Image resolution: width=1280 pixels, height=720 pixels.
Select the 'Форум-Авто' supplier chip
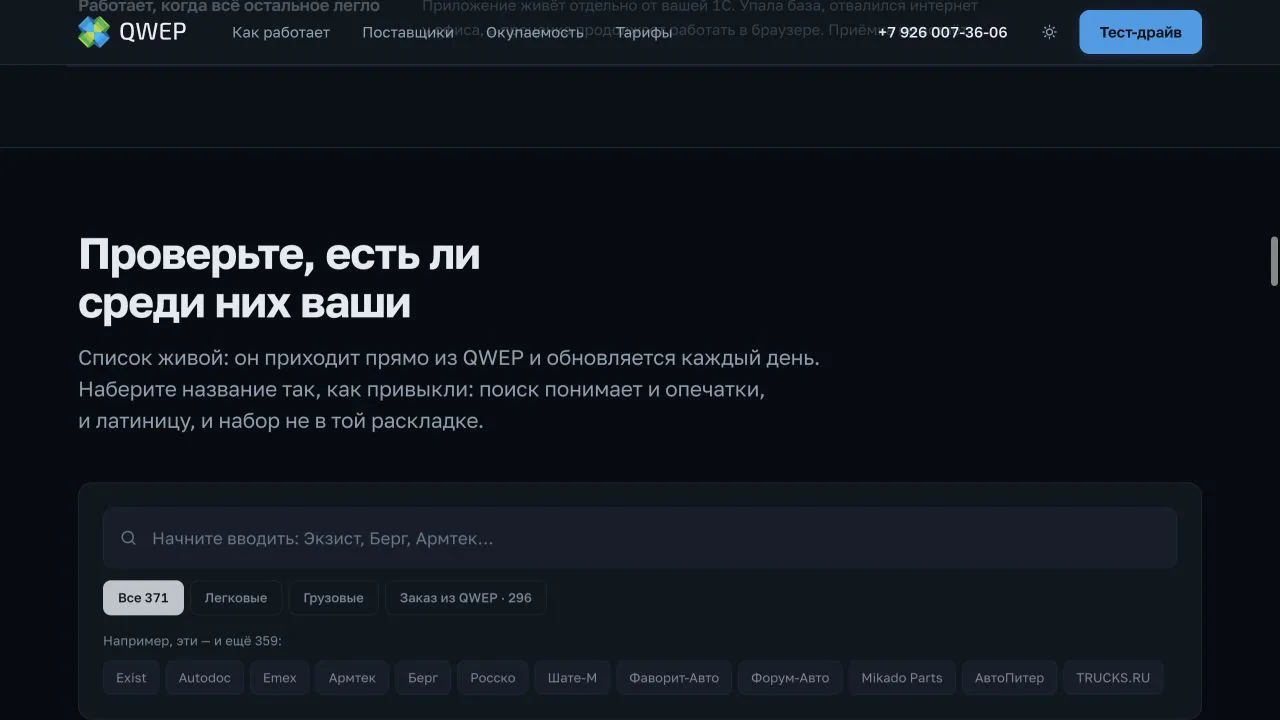tap(790, 678)
